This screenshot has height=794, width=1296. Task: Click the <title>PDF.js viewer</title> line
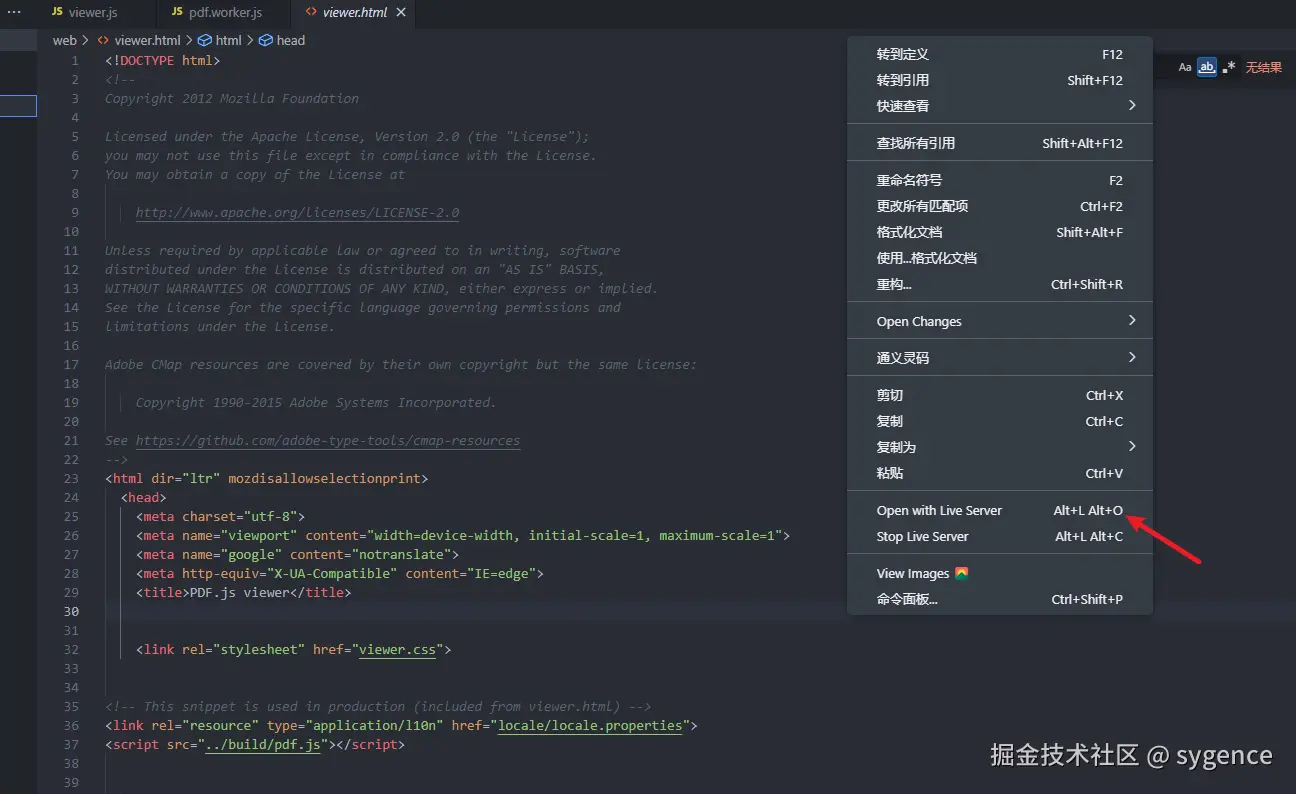point(243,592)
